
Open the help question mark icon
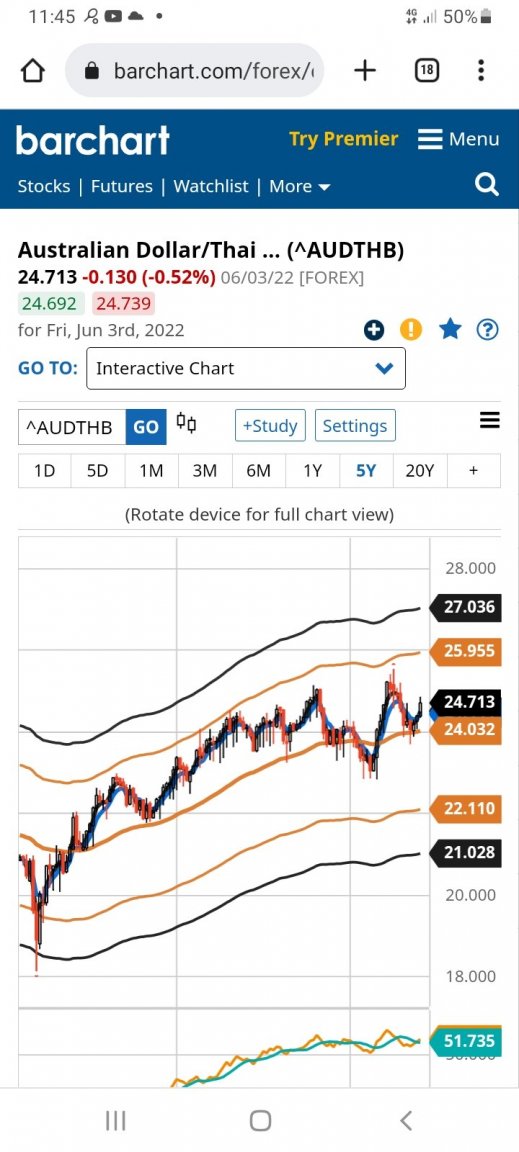point(487,331)
